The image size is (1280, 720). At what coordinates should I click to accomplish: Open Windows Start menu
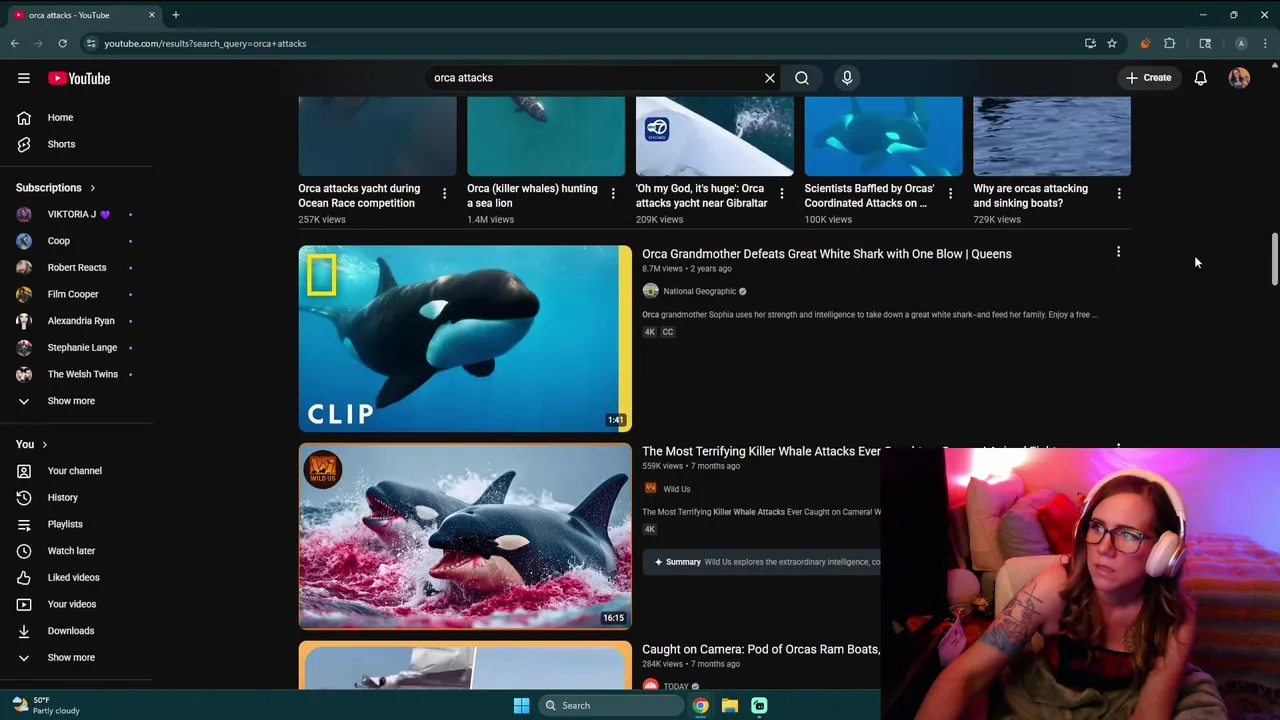[x=521, y=705]
